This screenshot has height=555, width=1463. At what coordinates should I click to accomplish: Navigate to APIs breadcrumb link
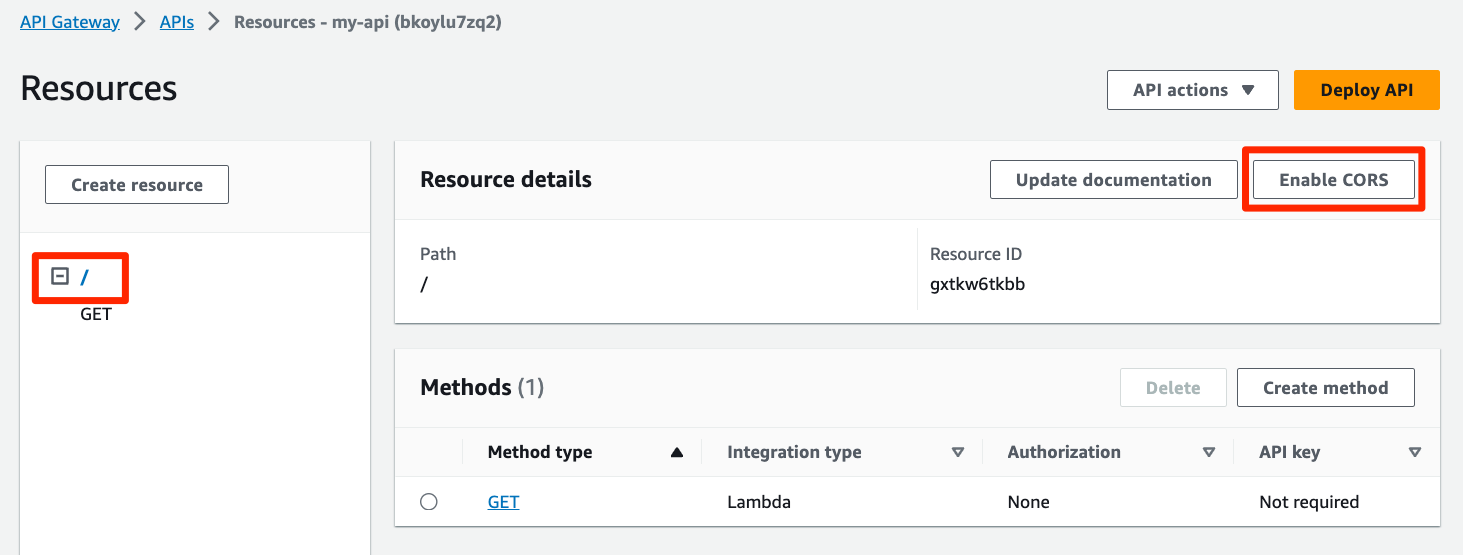177,22
